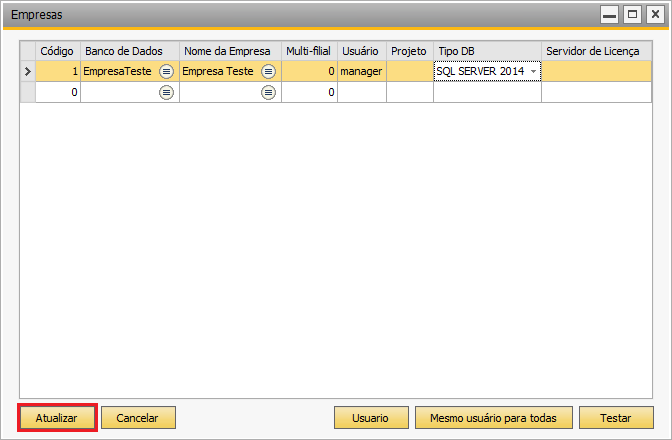
Task: Click the Multi-filial cell in empty row
Action: click(x=309, y=92)
